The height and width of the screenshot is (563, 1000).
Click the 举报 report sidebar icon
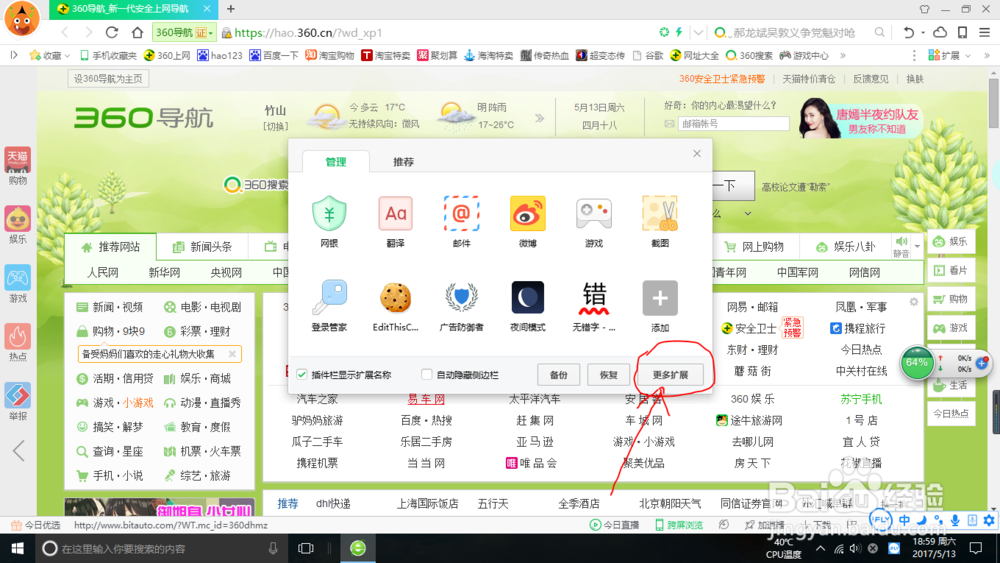(18, 402)
